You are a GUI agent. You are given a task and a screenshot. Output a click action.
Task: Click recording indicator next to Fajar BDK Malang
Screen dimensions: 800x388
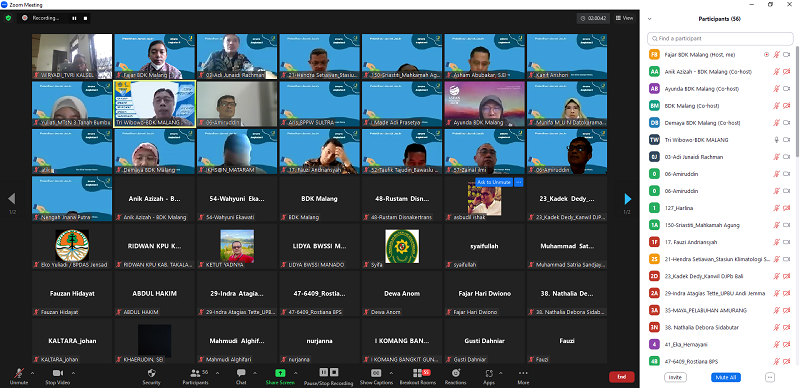(x=766, y=55)
